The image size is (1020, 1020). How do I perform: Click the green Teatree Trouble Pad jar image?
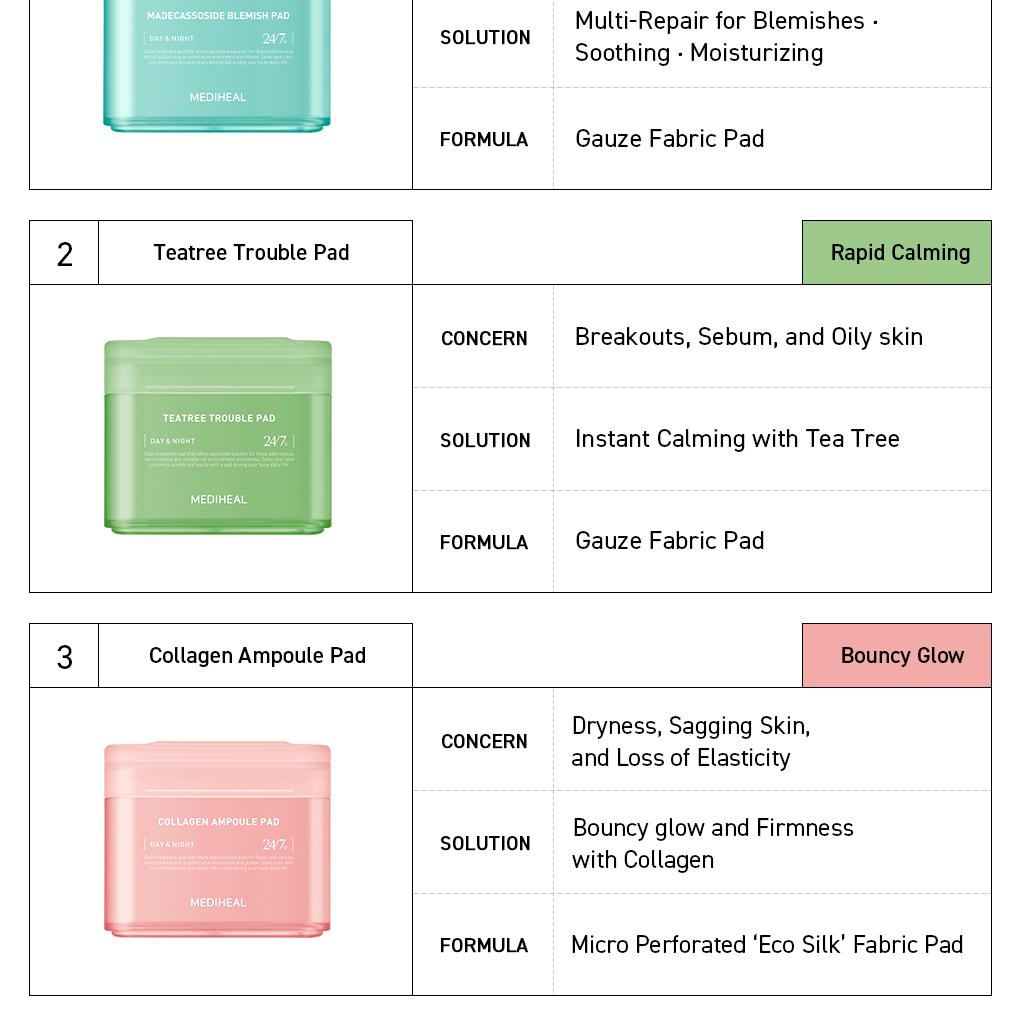pyautogui.click(x=218, y=436)
